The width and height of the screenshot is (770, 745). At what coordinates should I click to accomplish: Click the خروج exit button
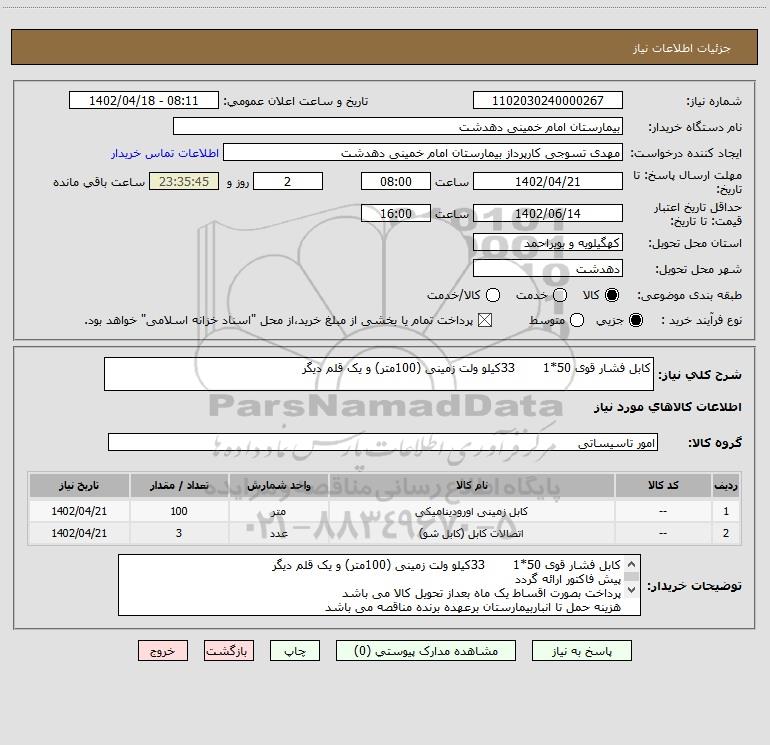point(163,651)
